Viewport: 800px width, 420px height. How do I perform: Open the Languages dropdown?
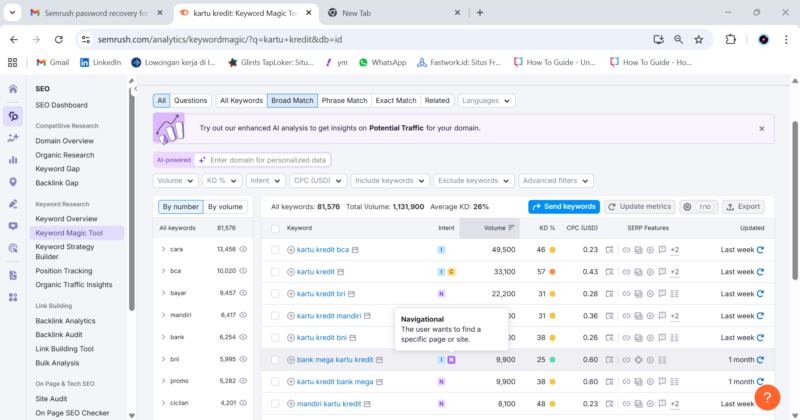click(486, 101)
